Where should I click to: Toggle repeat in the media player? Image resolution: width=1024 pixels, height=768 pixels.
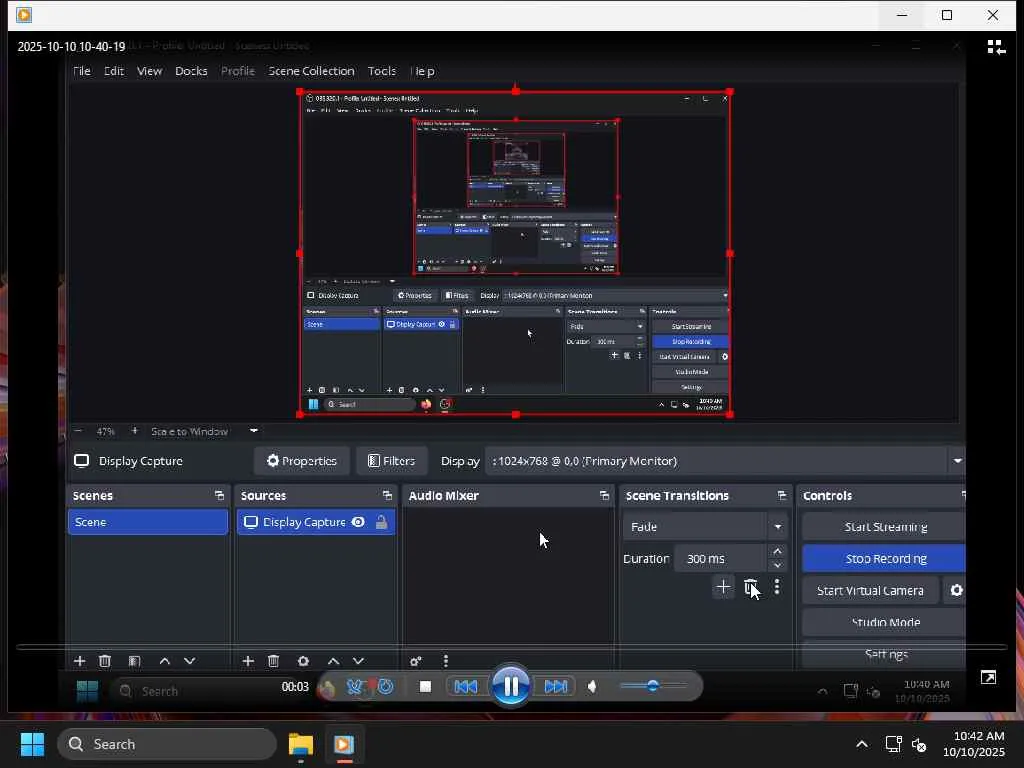coord(385,686)
